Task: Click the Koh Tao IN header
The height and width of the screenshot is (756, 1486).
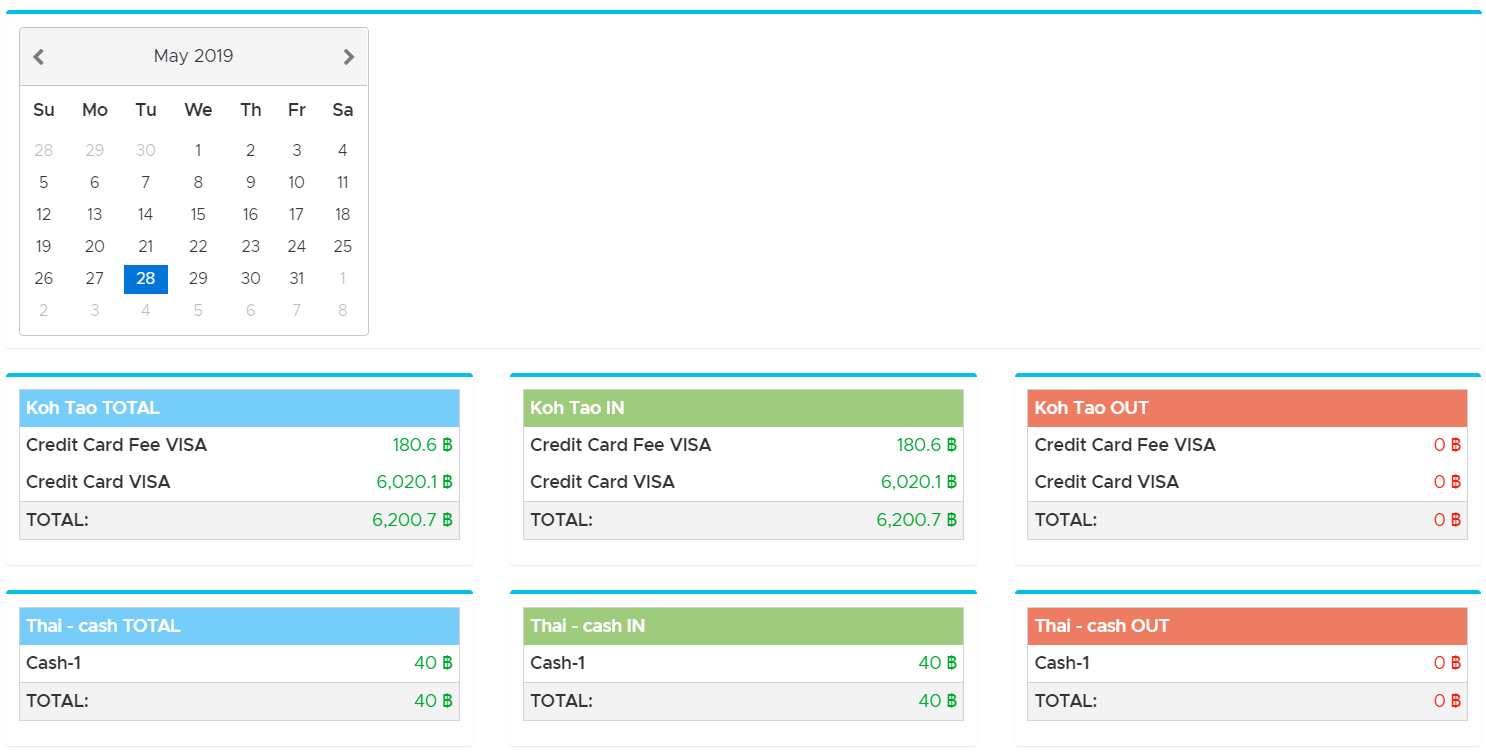Action: pyautogui.click(x=743, y=408)
